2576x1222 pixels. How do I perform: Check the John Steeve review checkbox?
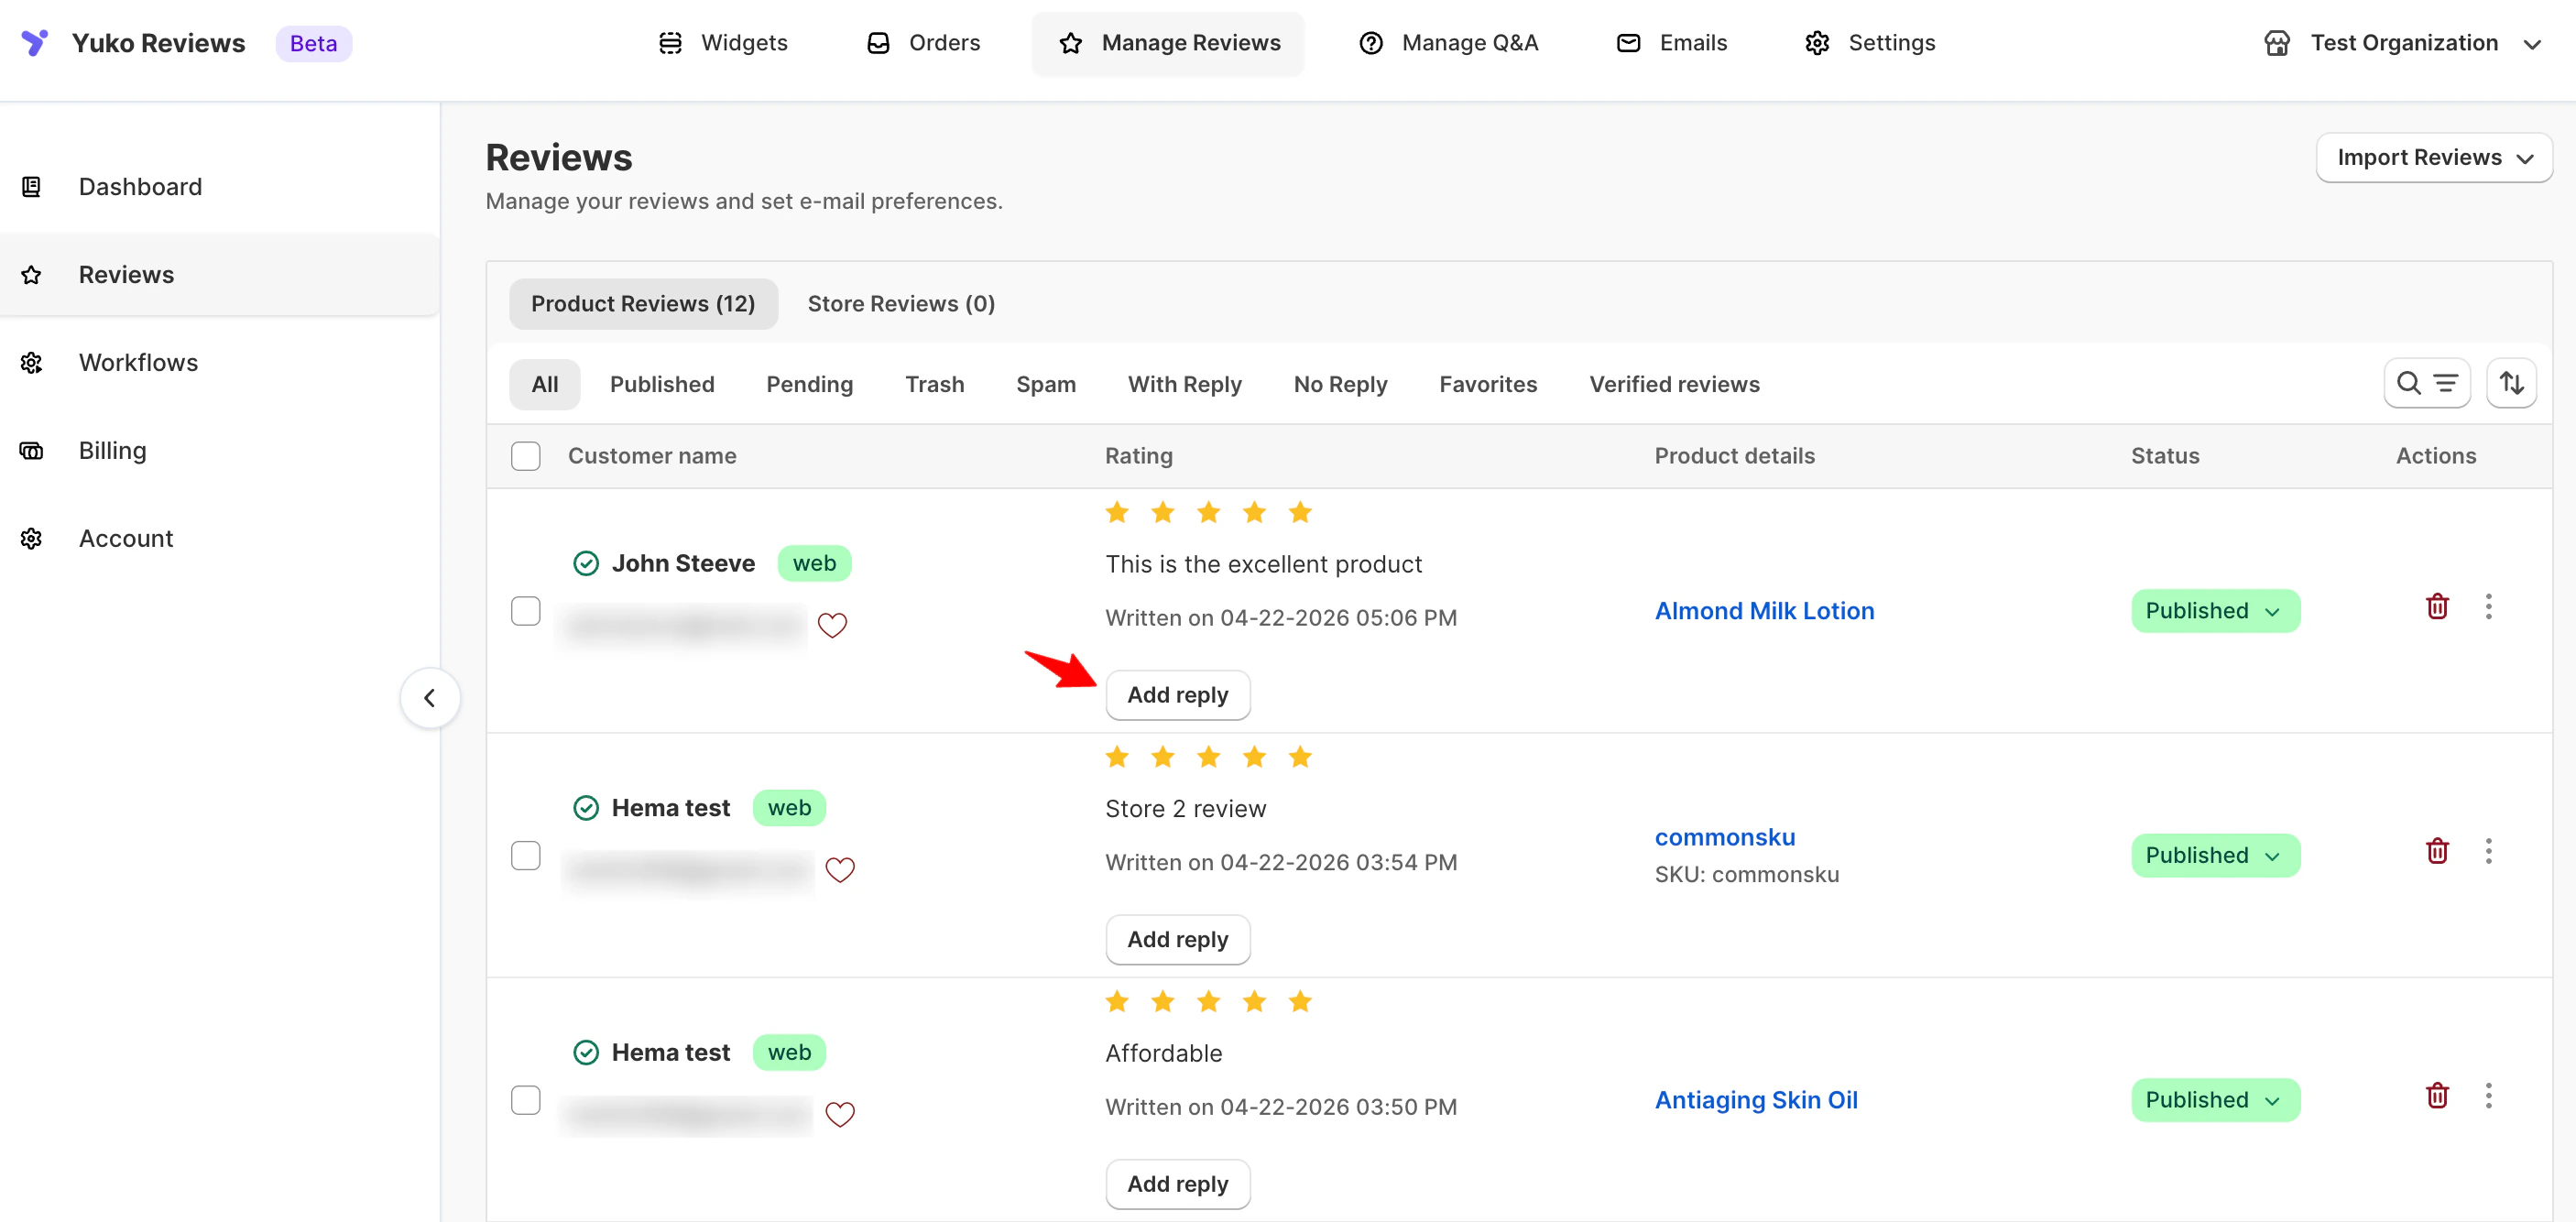coord(526,611)
